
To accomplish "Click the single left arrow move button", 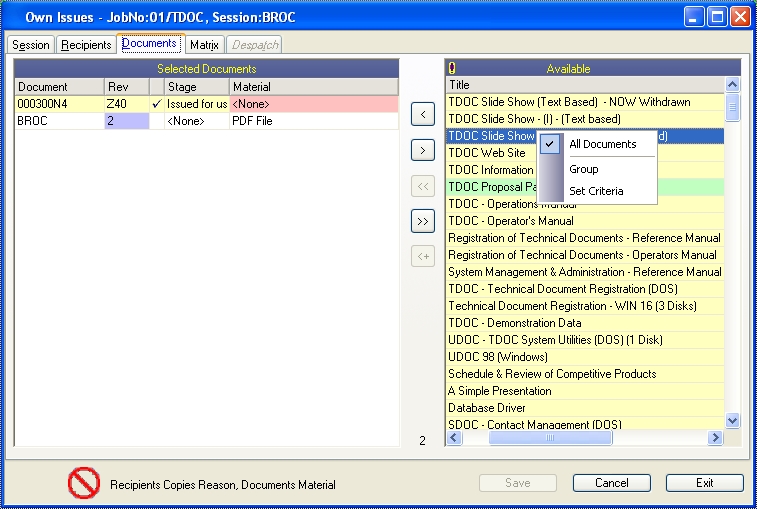I will point(423,114).
